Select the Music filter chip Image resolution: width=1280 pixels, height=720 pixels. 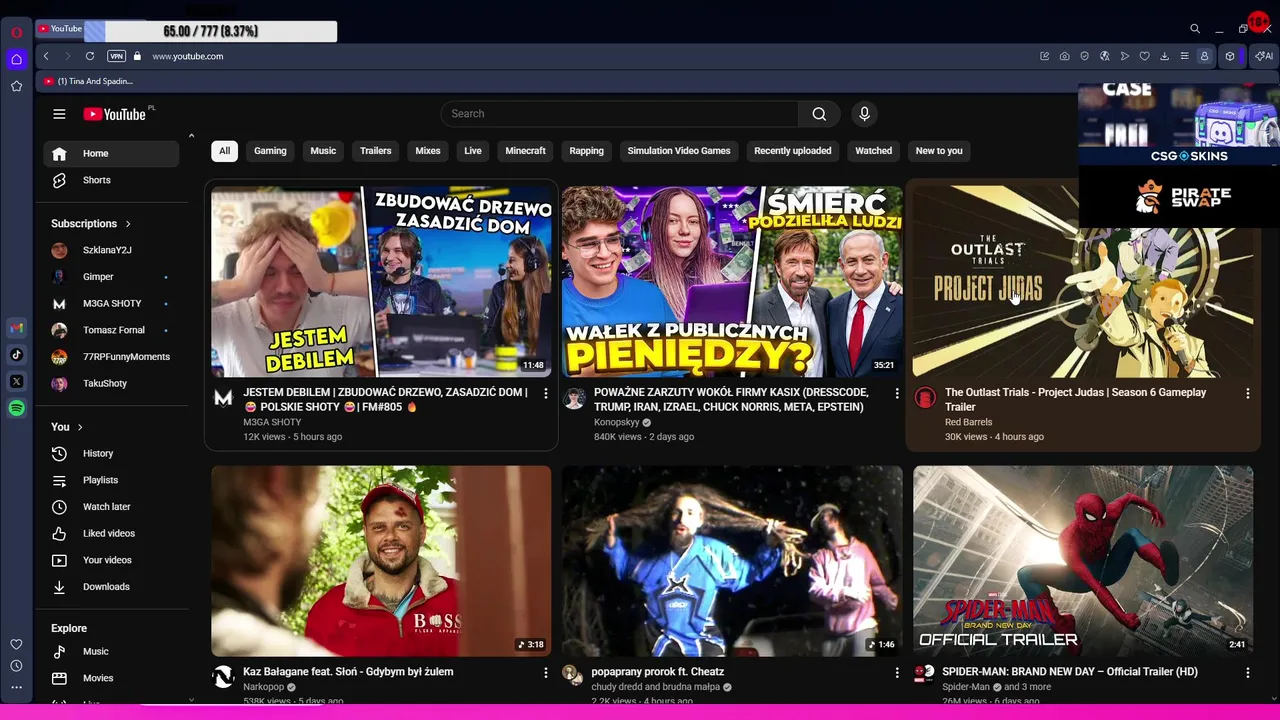[x=323, y=151]
